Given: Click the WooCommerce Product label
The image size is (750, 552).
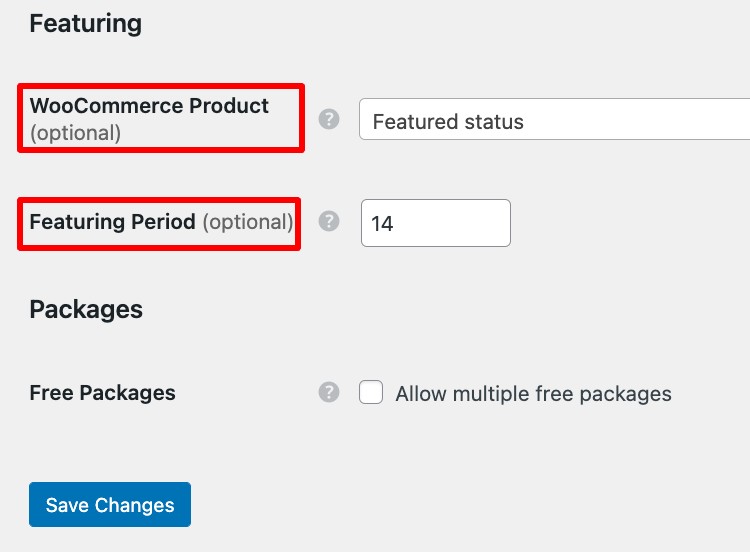Looking at the screenshot, I should pos(149,106).
